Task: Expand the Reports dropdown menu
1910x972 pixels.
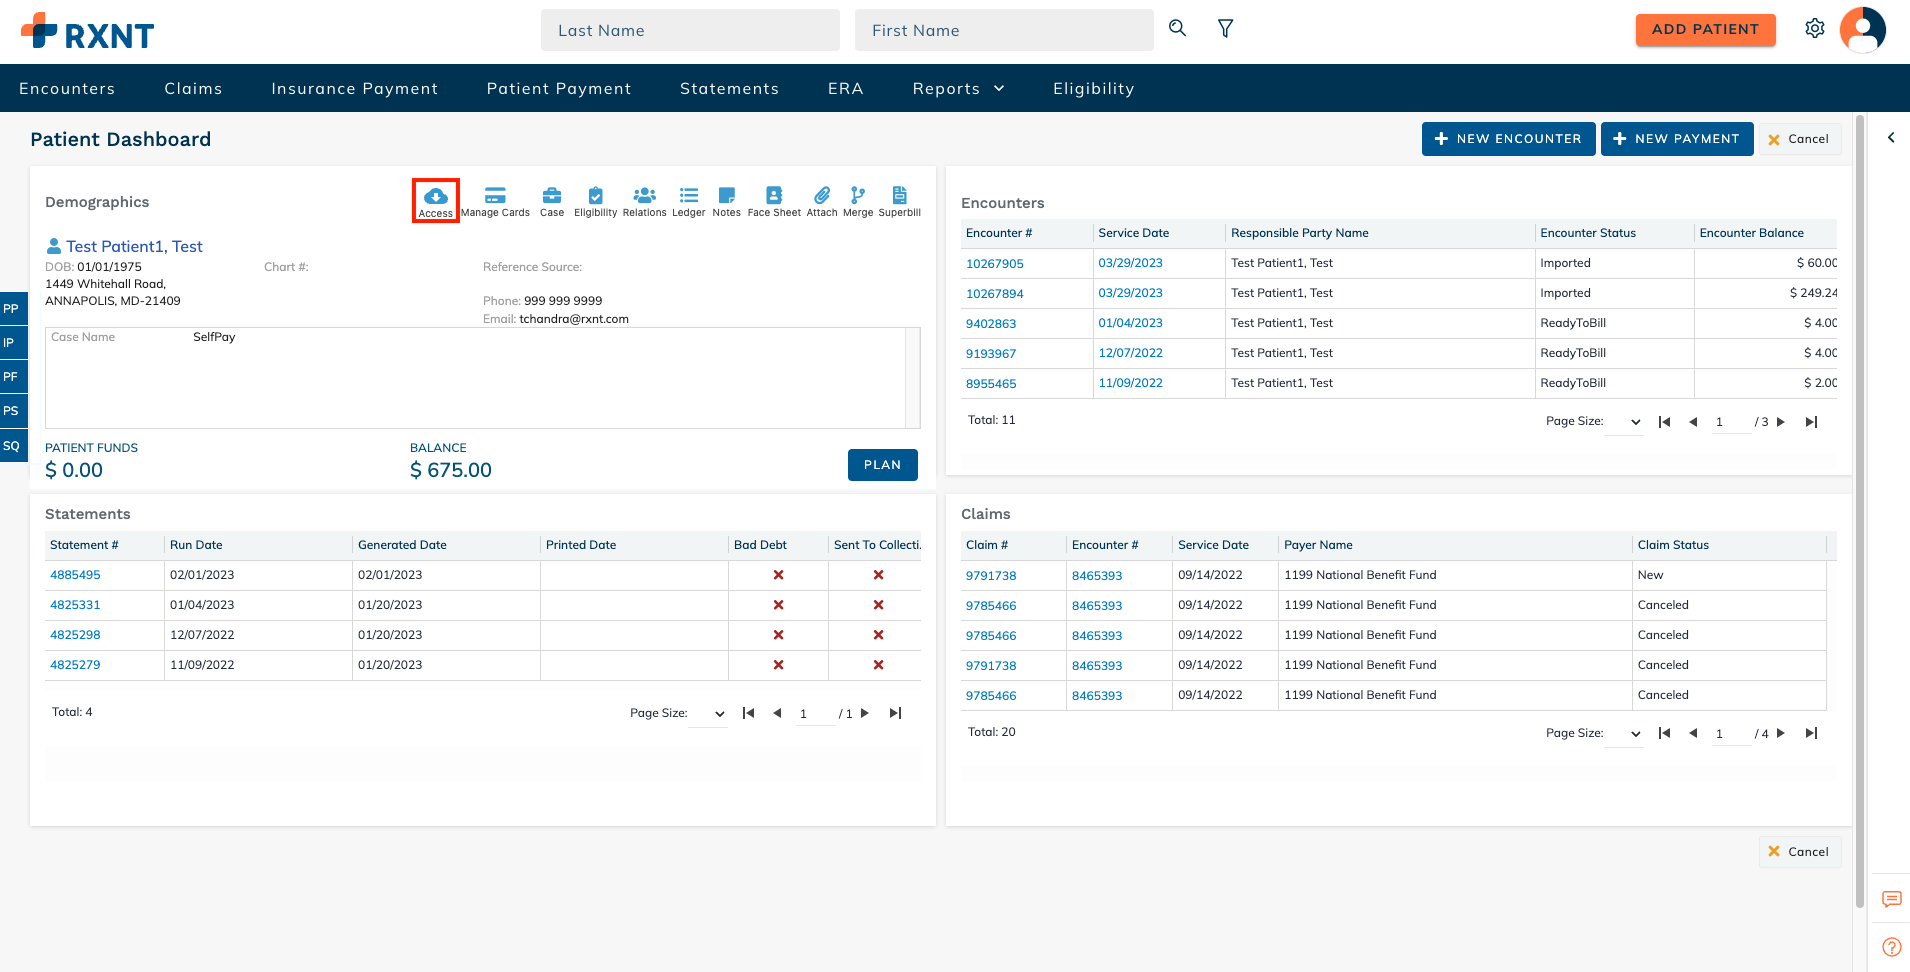Action: [958, 89]
